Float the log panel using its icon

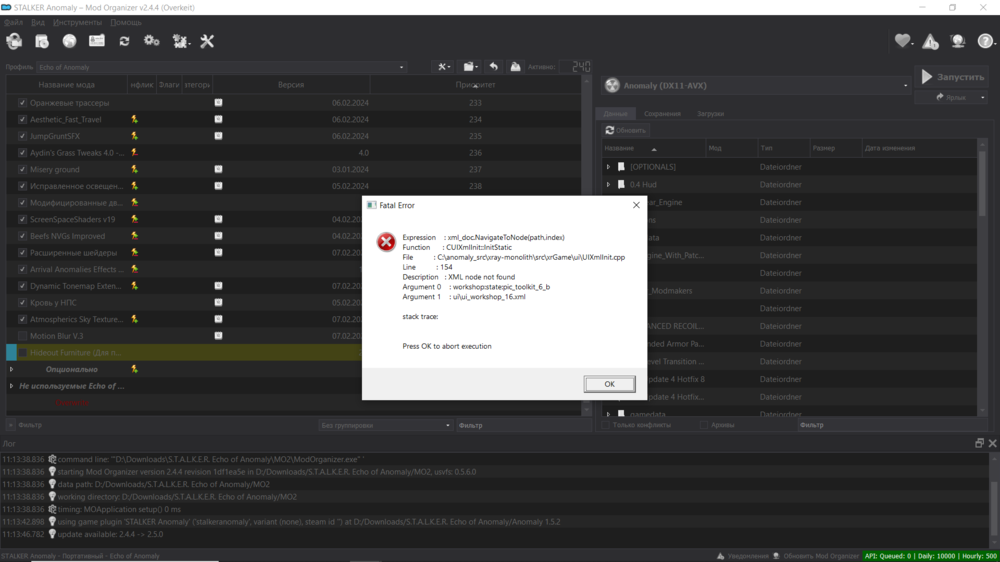(x=980, y=443)
